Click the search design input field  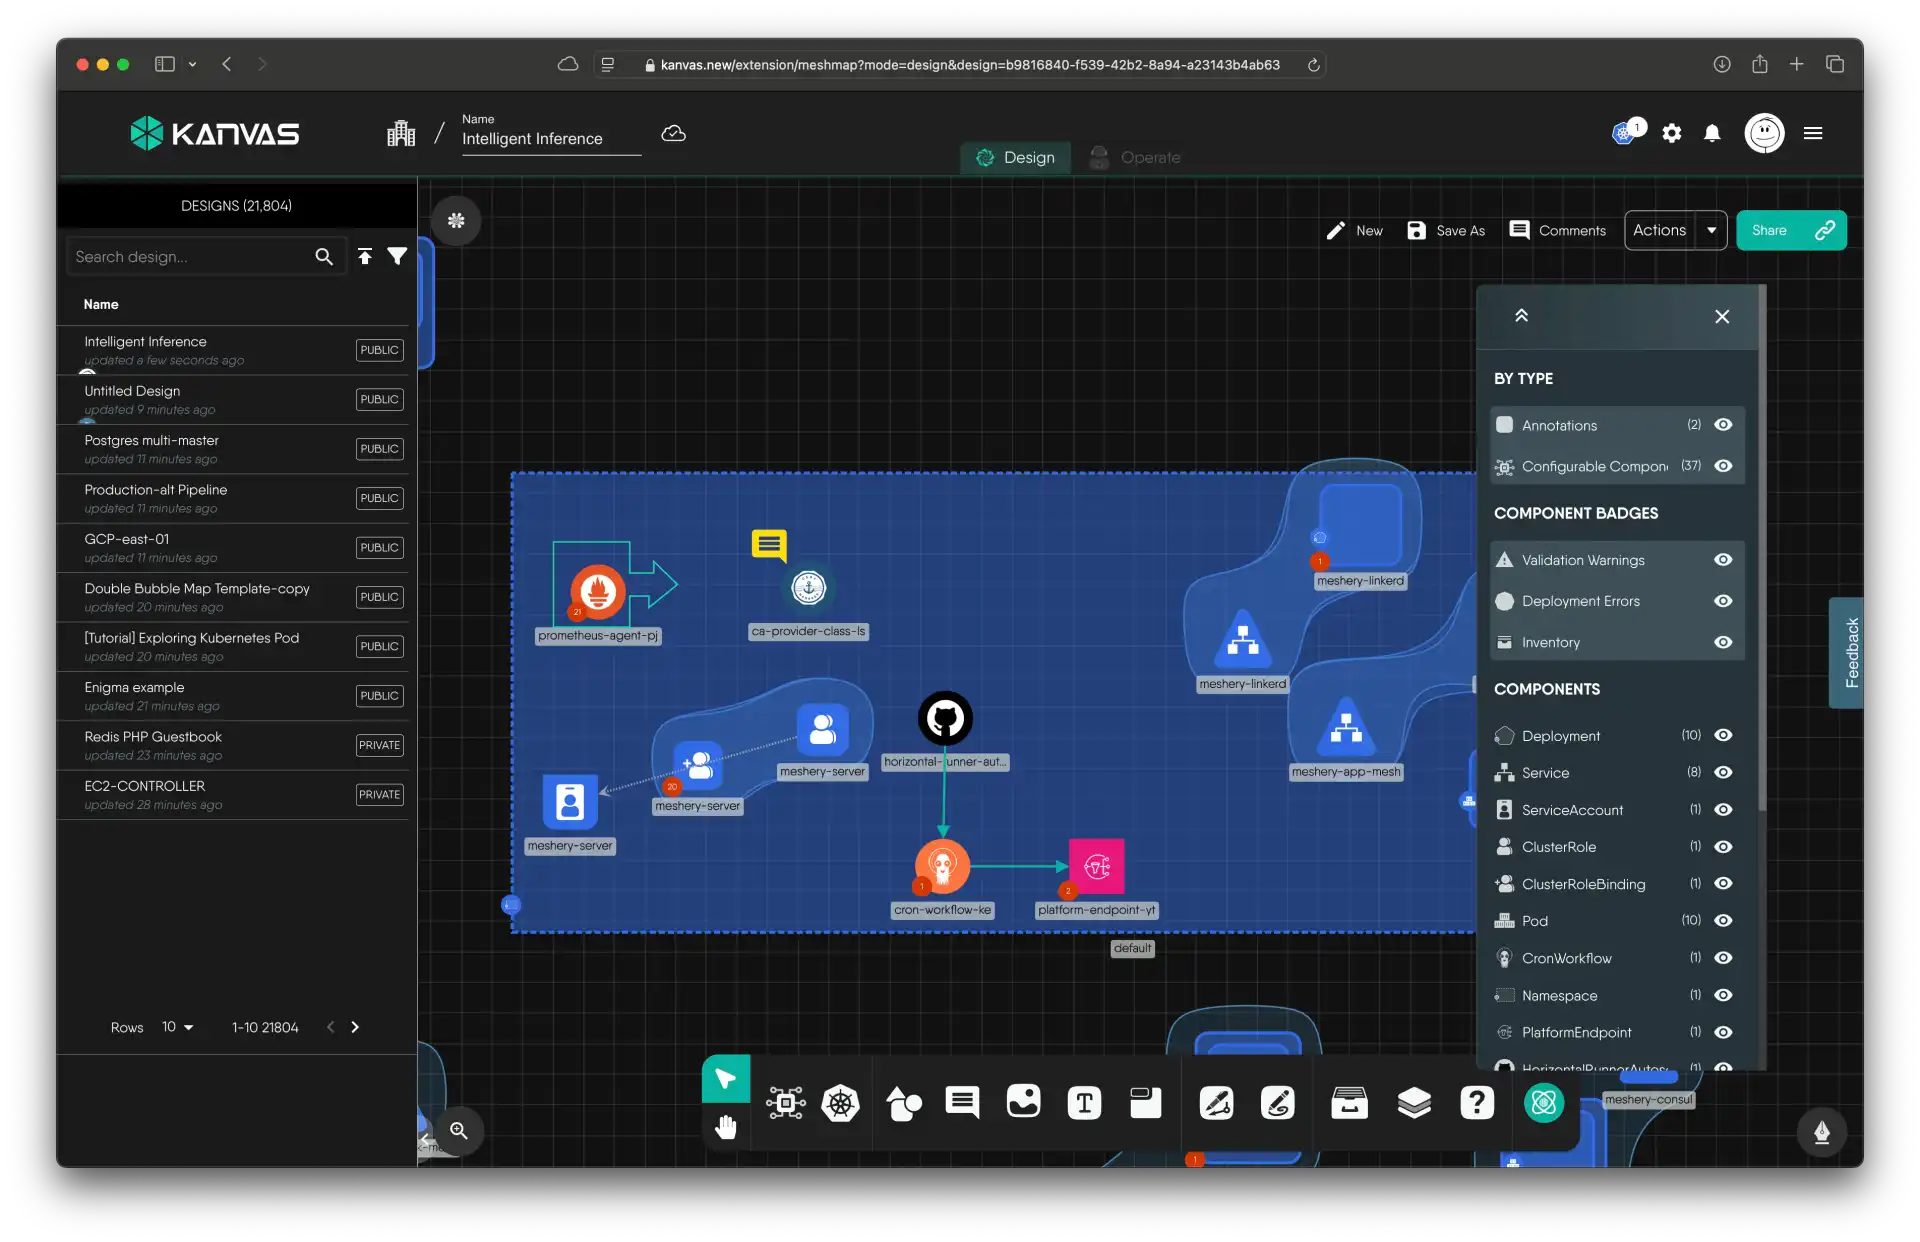click(190, 256)
